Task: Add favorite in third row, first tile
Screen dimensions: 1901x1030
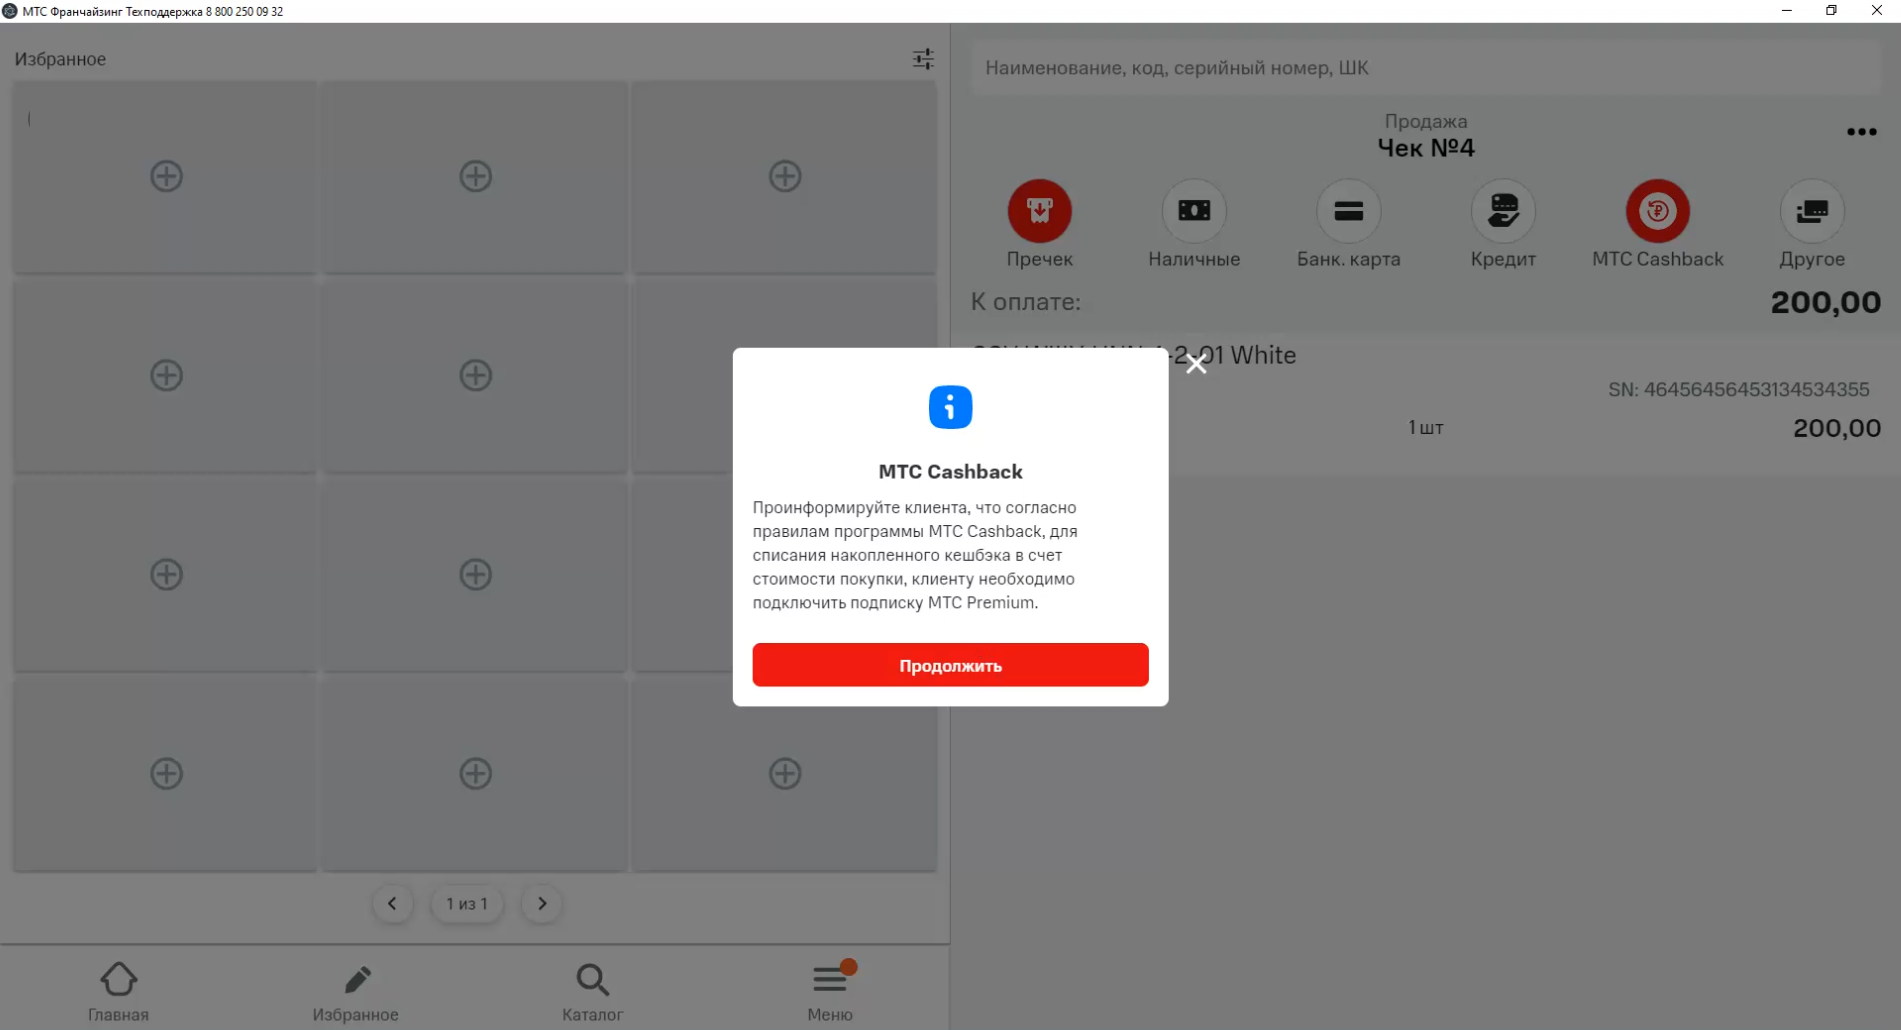Action: pyautogui.click(x=166, y=574)
